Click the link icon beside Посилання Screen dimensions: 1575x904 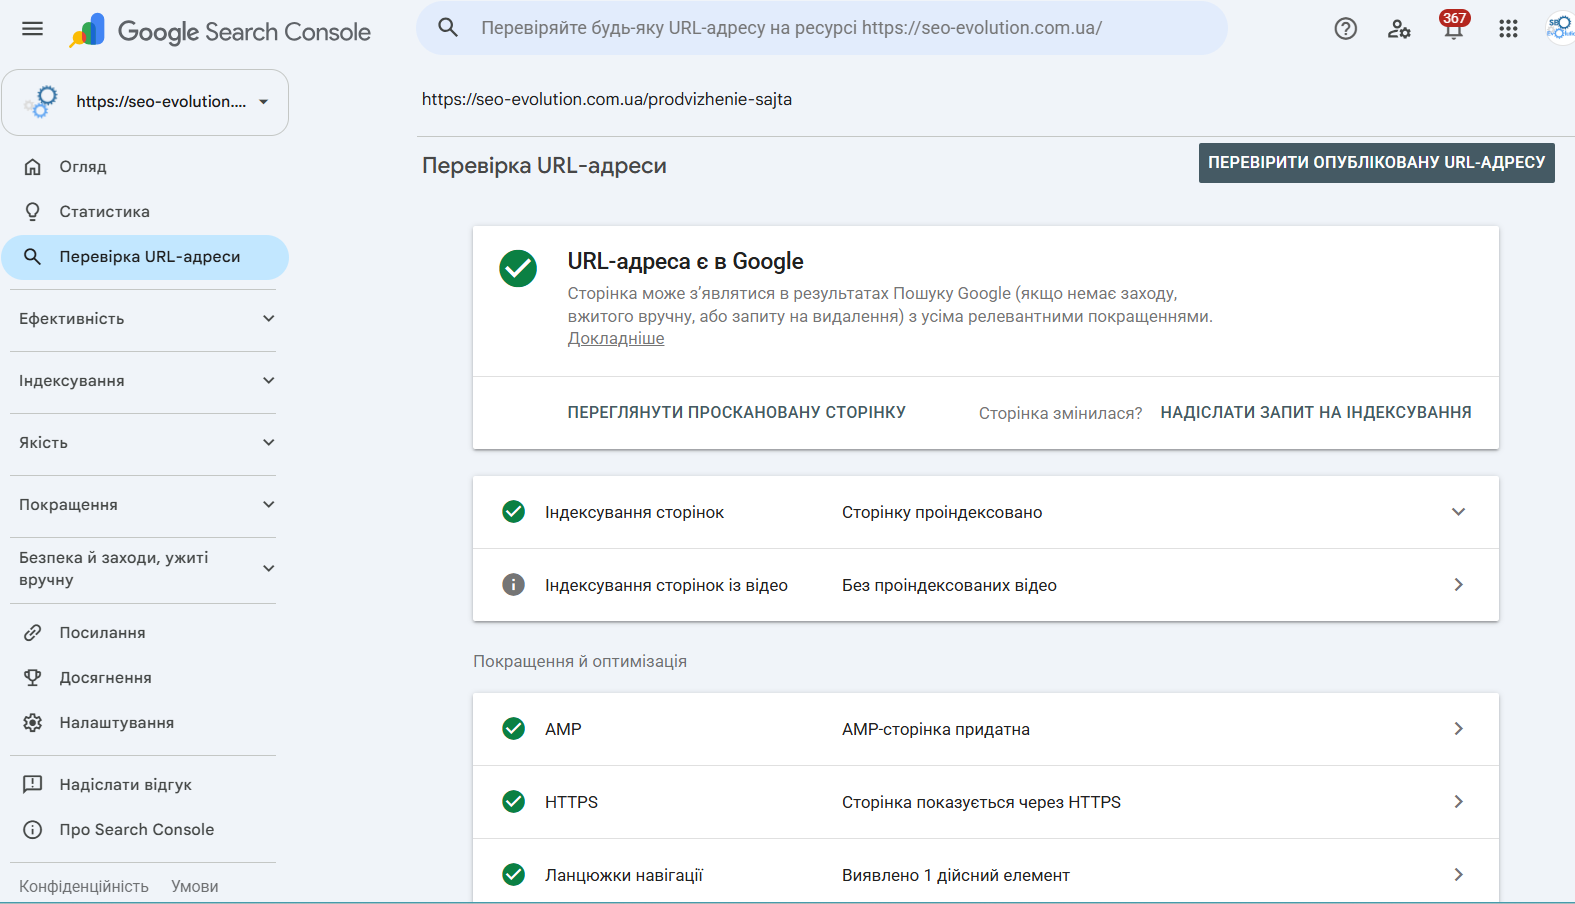pos(33,633)
